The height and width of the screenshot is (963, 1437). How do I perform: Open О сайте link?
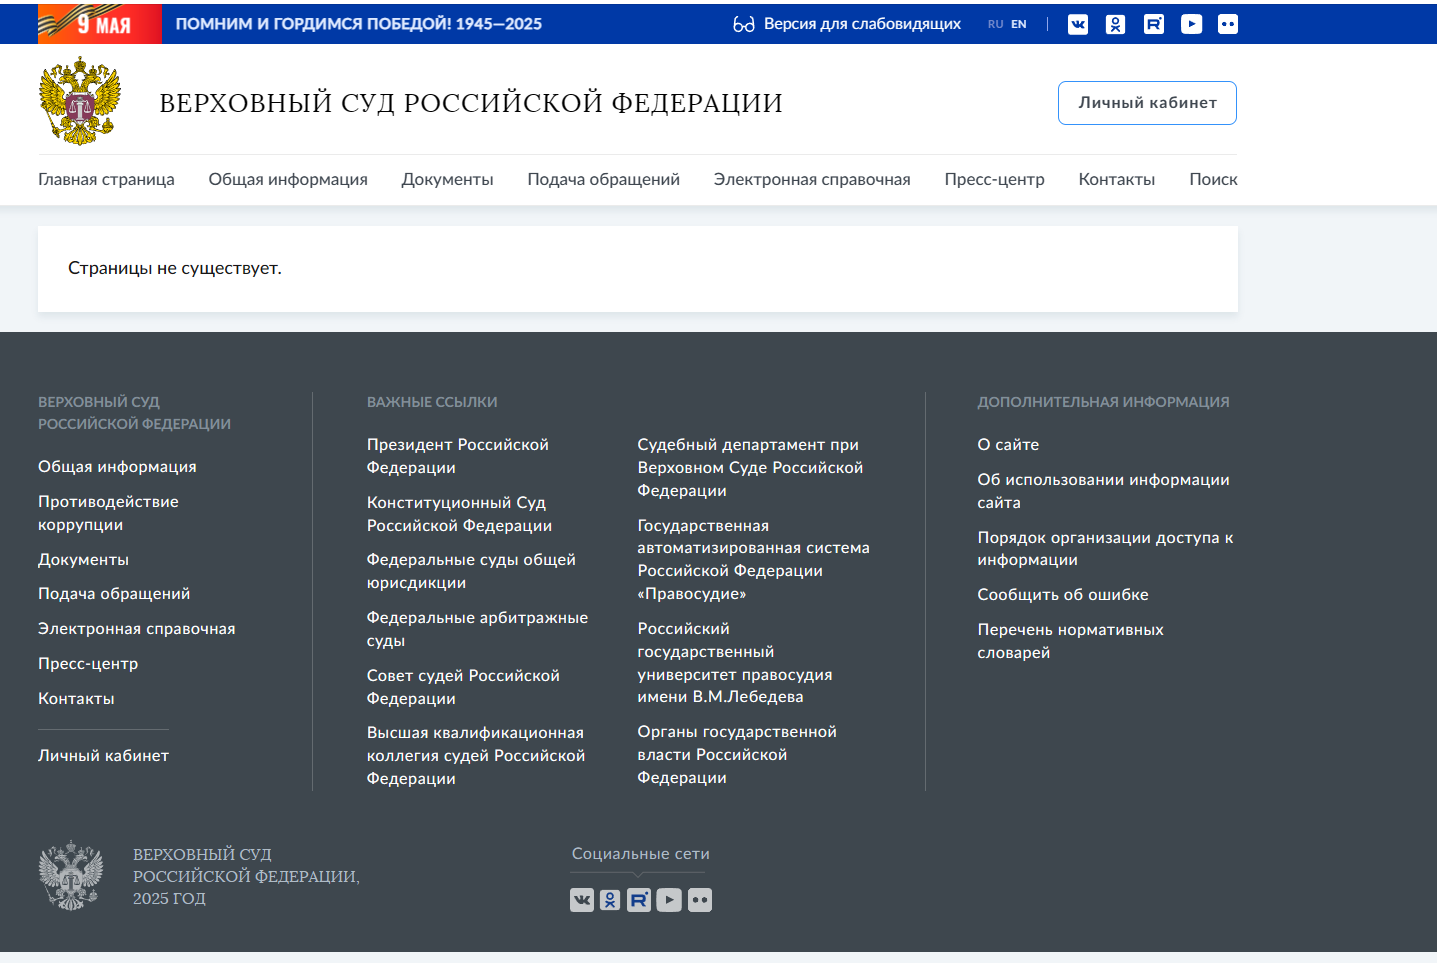(1008, 445)
